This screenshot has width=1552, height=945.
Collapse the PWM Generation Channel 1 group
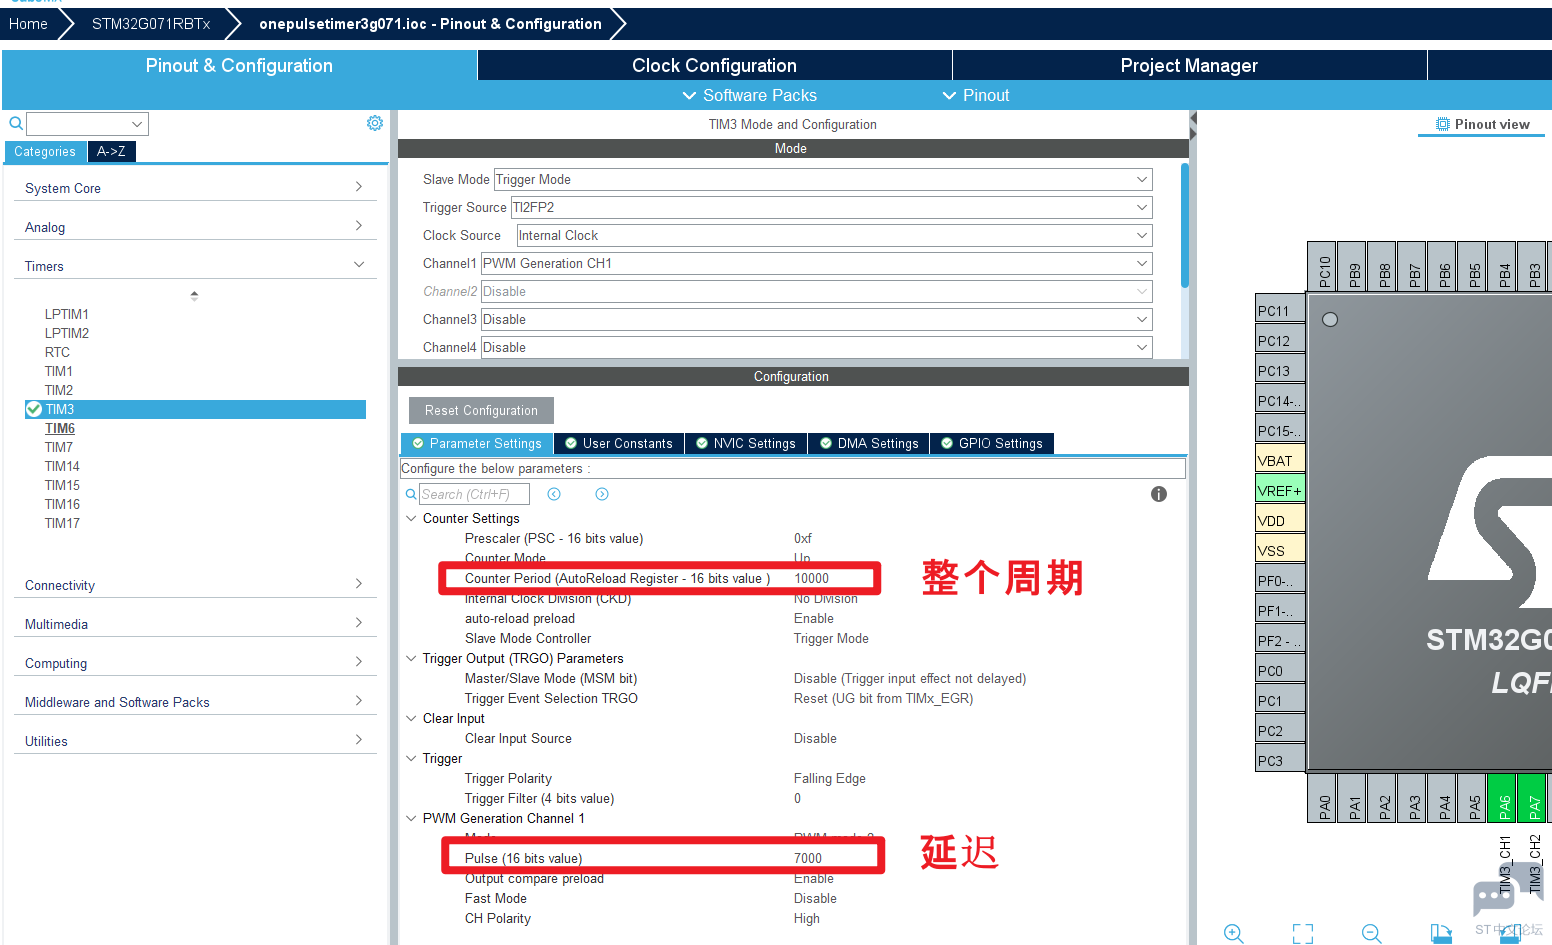[x=411, y=818]
